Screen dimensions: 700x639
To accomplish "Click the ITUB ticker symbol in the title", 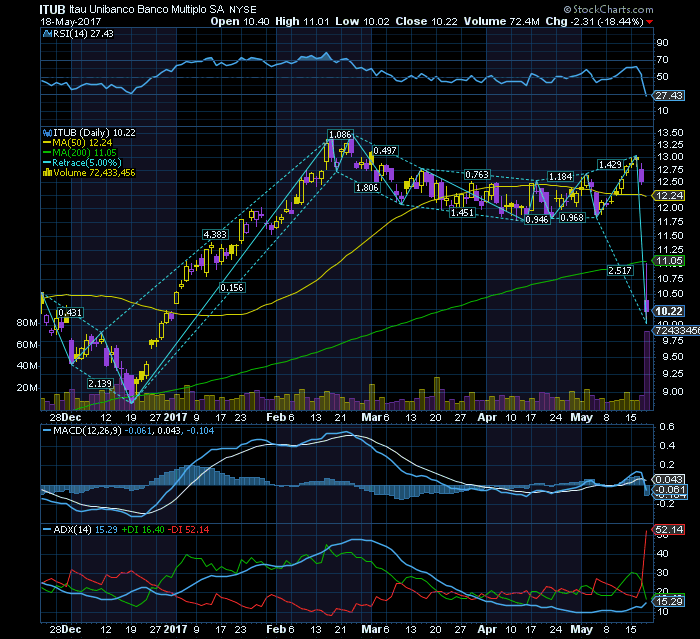I will [52, 9].
